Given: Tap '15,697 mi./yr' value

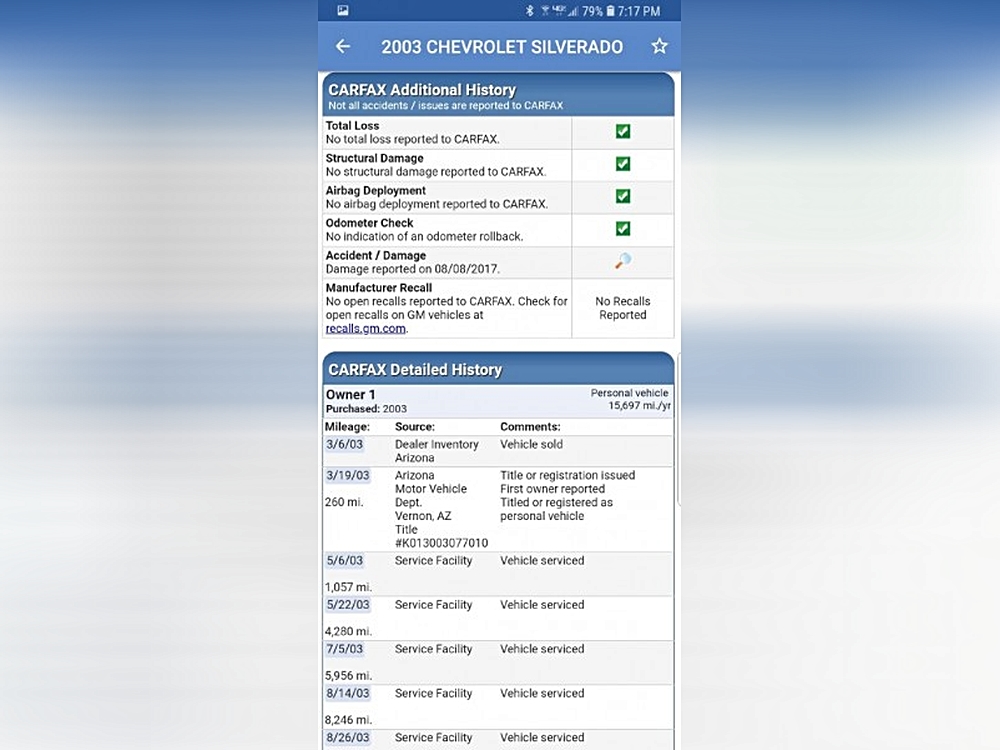Looking at the screenshot, I should (x=639, y=406).
